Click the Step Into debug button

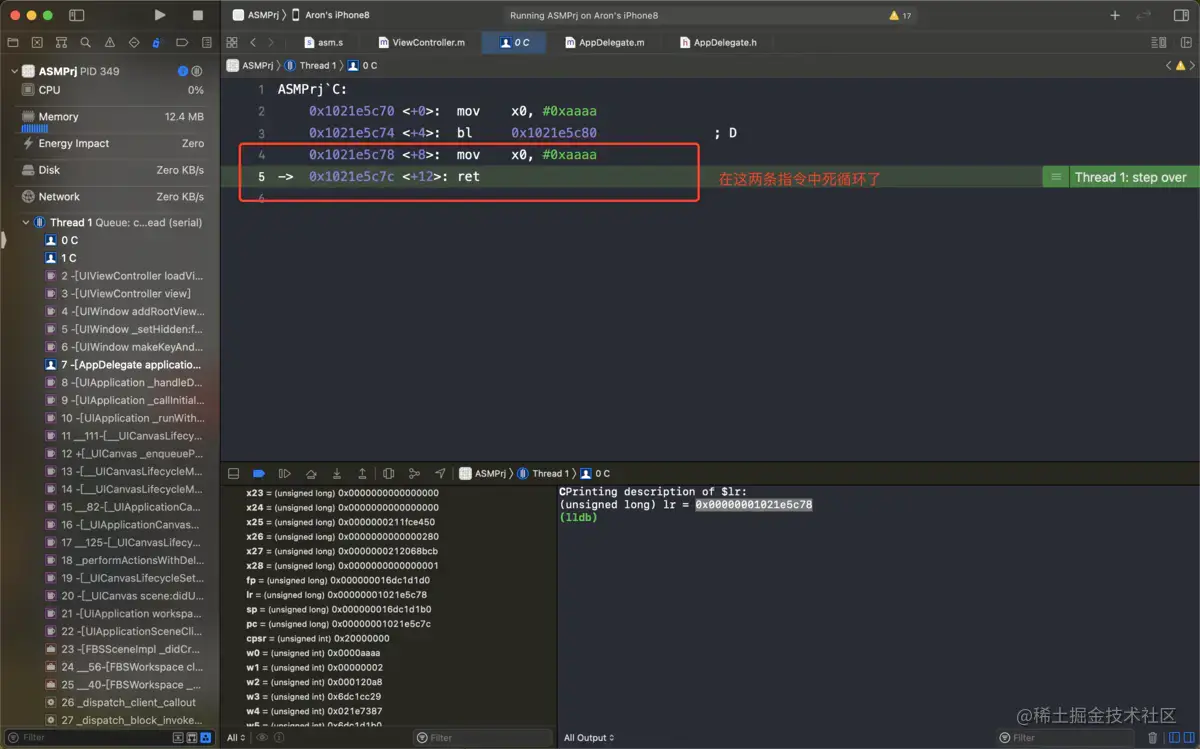point(337,473)
